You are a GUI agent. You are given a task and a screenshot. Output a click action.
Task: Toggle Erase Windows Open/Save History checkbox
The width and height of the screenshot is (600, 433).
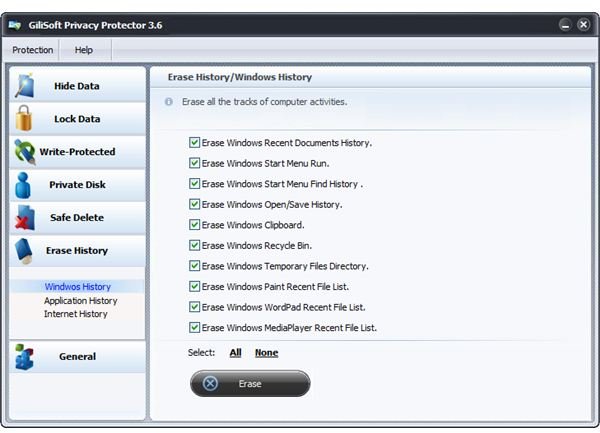[194, 204]
